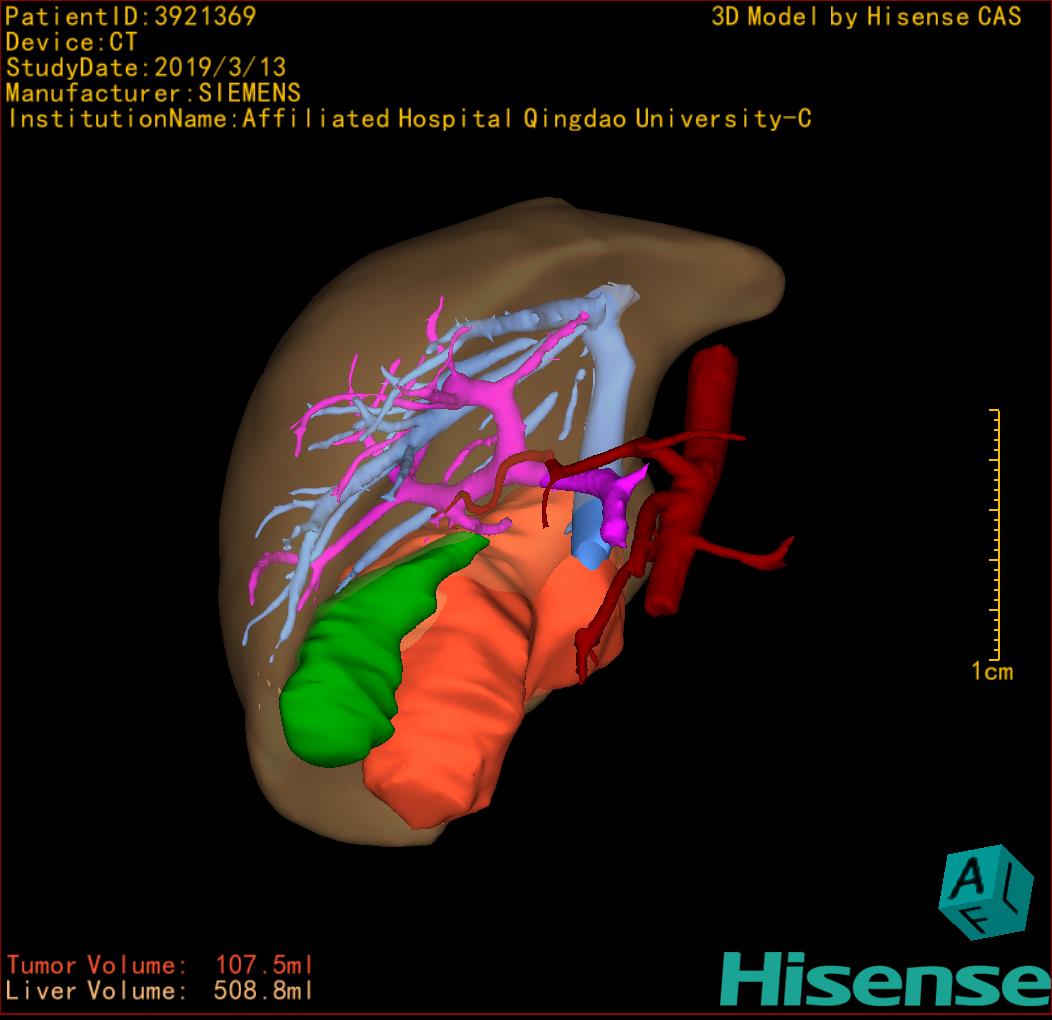Click the InstitutionName Affiliated Hospital Qingdao University text
The height and width of the screenshot is (1020, 1052).
[x=409, y=119]
